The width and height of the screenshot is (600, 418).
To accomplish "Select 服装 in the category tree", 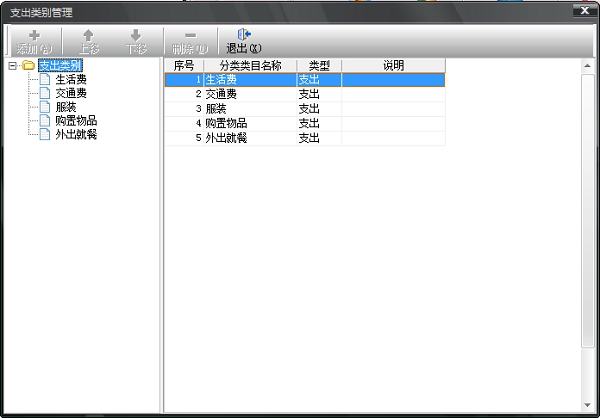I will point(66,107).
